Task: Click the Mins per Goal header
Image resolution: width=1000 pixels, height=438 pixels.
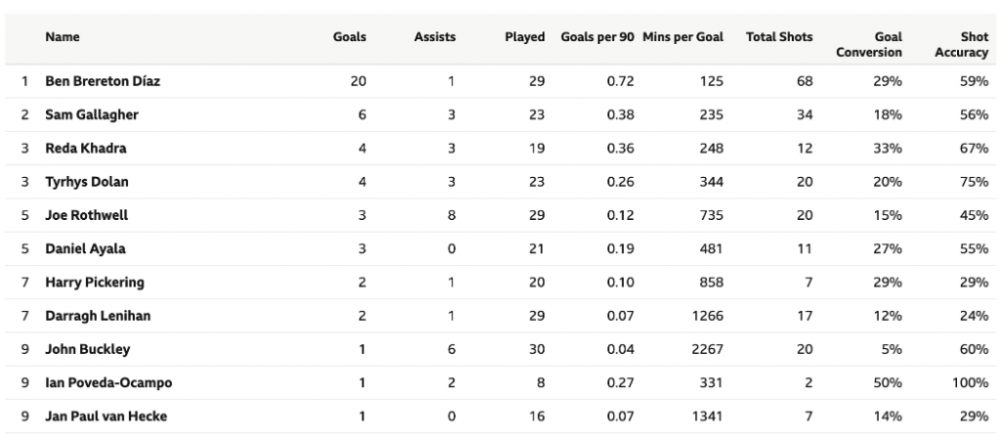Action: click(x=683, y=37)
